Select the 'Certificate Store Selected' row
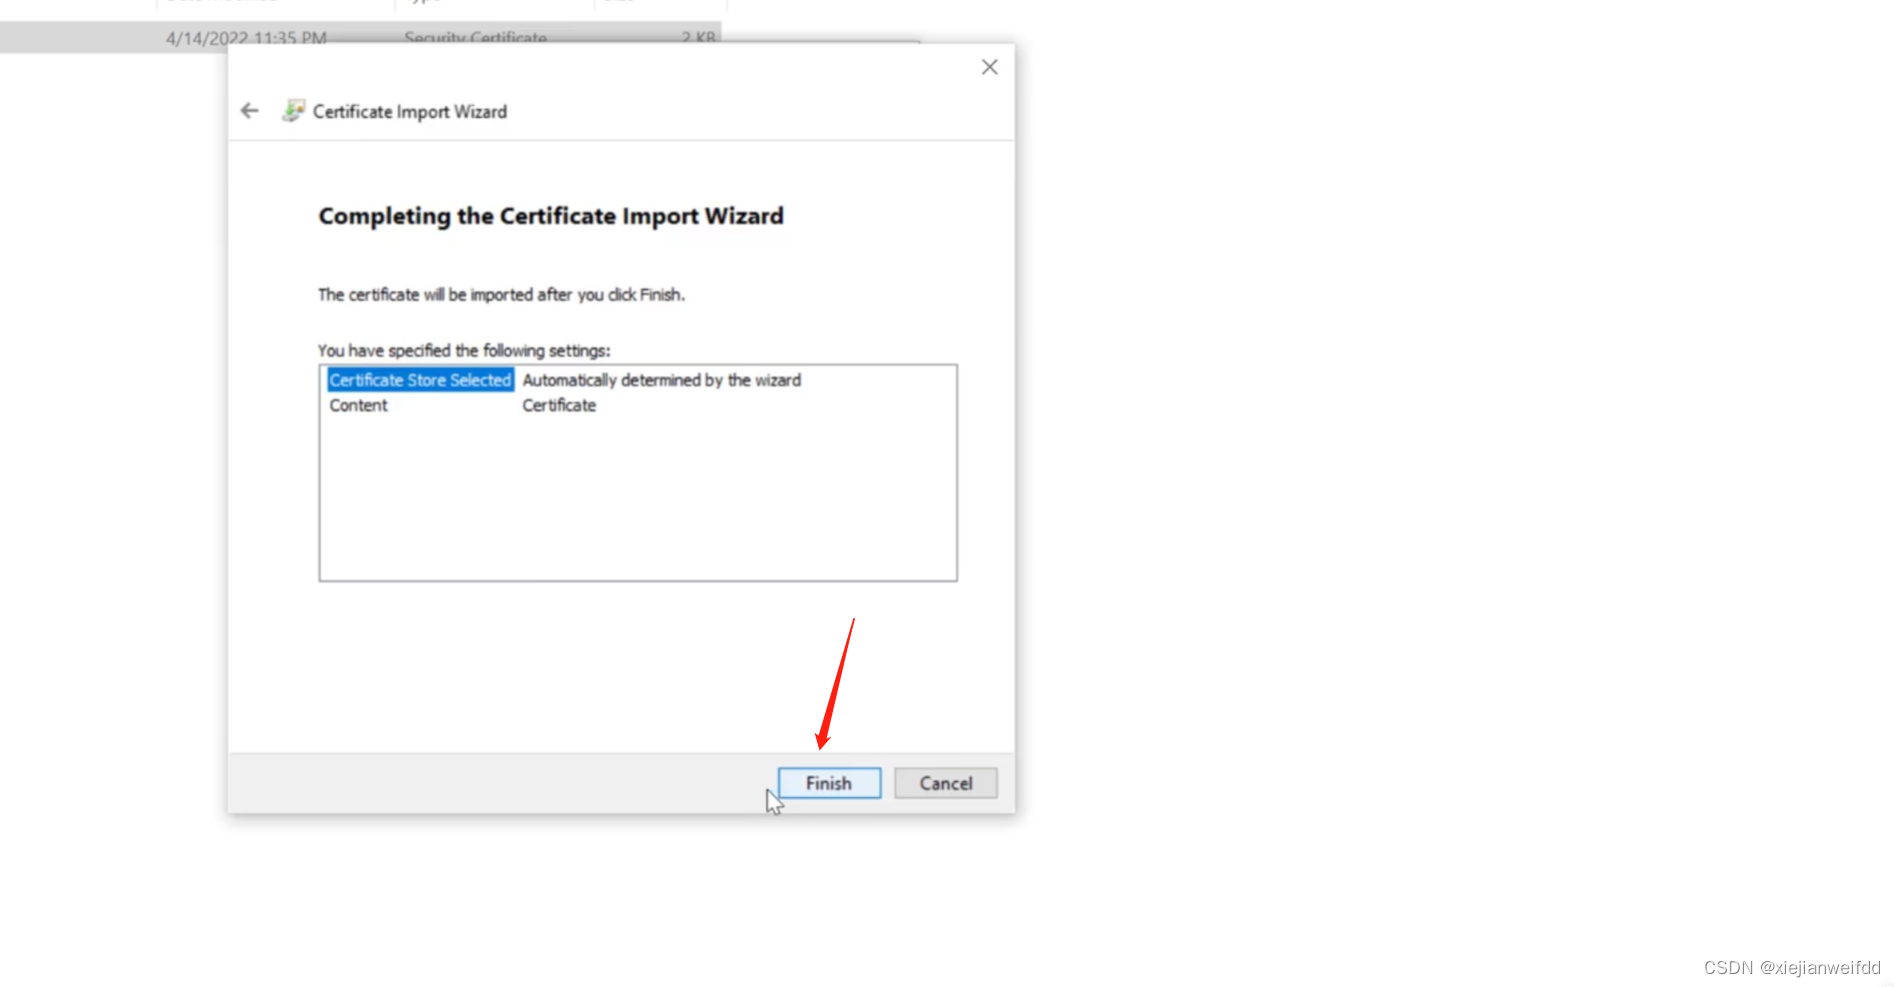1895x987 pixels. point(420,380)
